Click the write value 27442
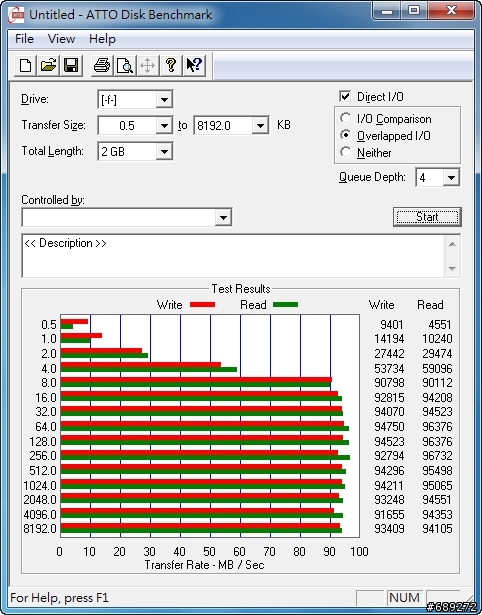Viewport: 482px width, 615px height. (389, 354)
